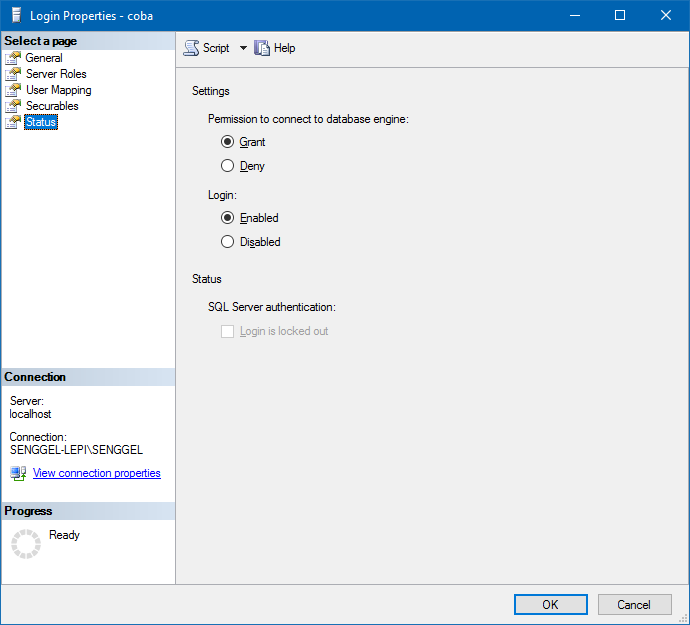Close the Login Properties dialog

(666, 15)
